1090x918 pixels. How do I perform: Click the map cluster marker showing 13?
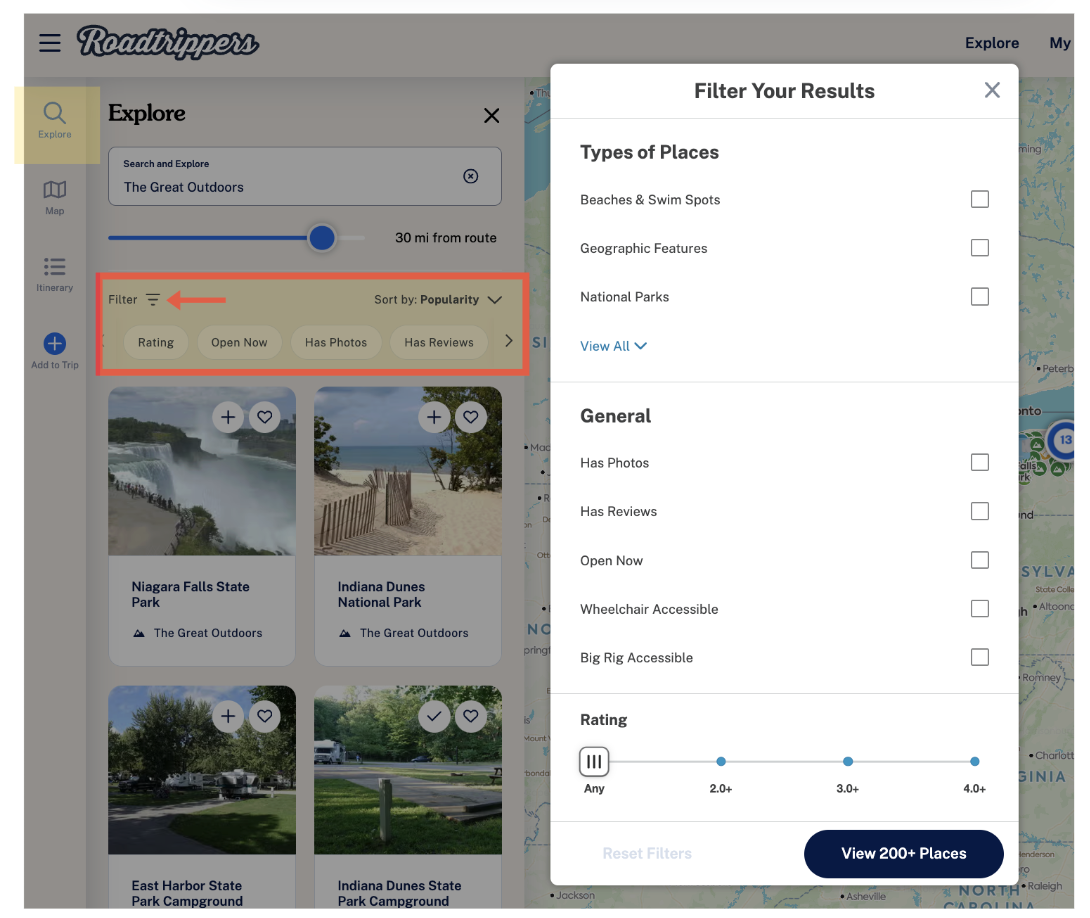click(1064, 440)
